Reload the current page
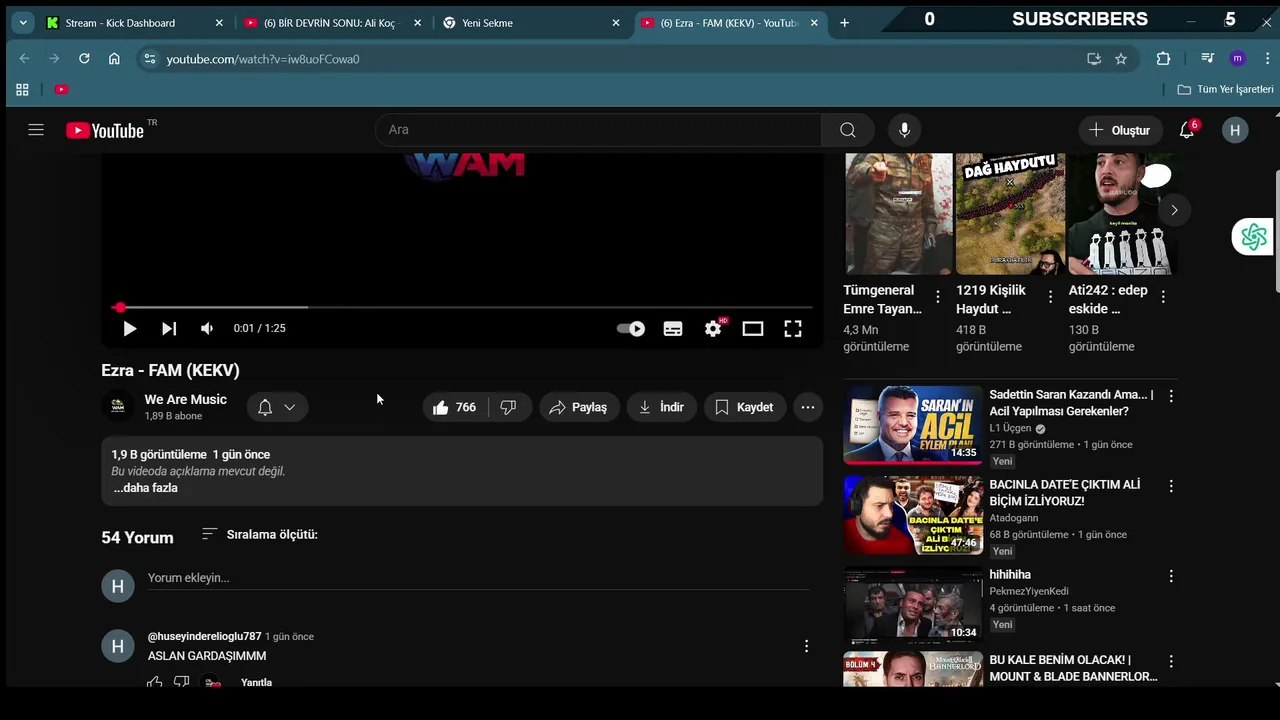Image resolution: width=1280 pixels, height=720 pixels. click(84, 59)
